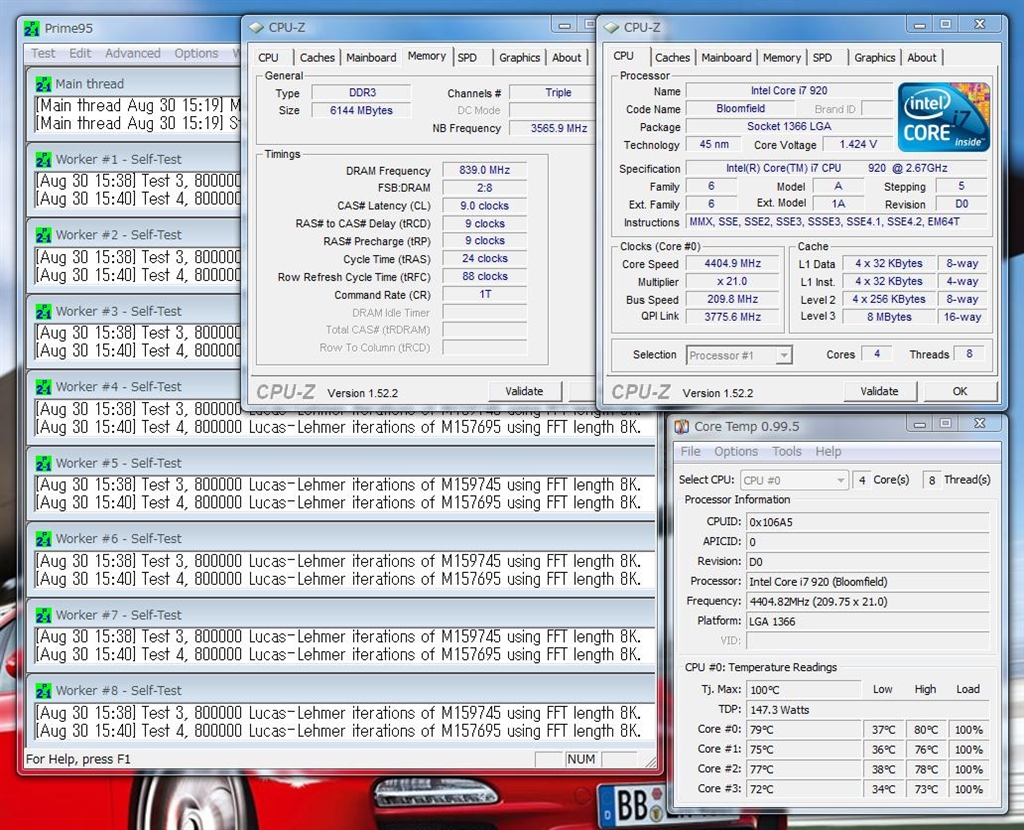1024x830 pixels.
Task: Switch to Mainboard tab in Memory CPU-Z window
Action: pyautogui.click(x=371, y=57)
